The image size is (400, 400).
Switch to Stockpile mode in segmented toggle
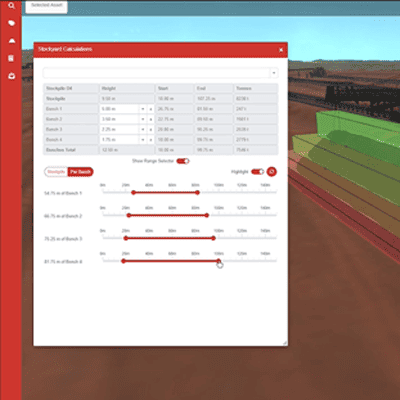pyautogui.click(x=56, y=172)
